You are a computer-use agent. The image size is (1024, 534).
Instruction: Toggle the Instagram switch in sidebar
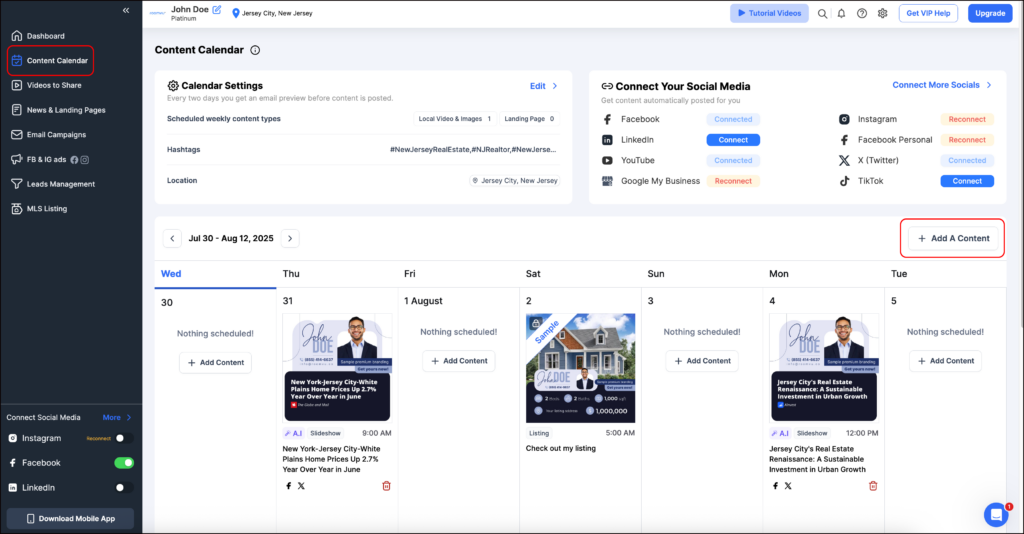point(124,438)
